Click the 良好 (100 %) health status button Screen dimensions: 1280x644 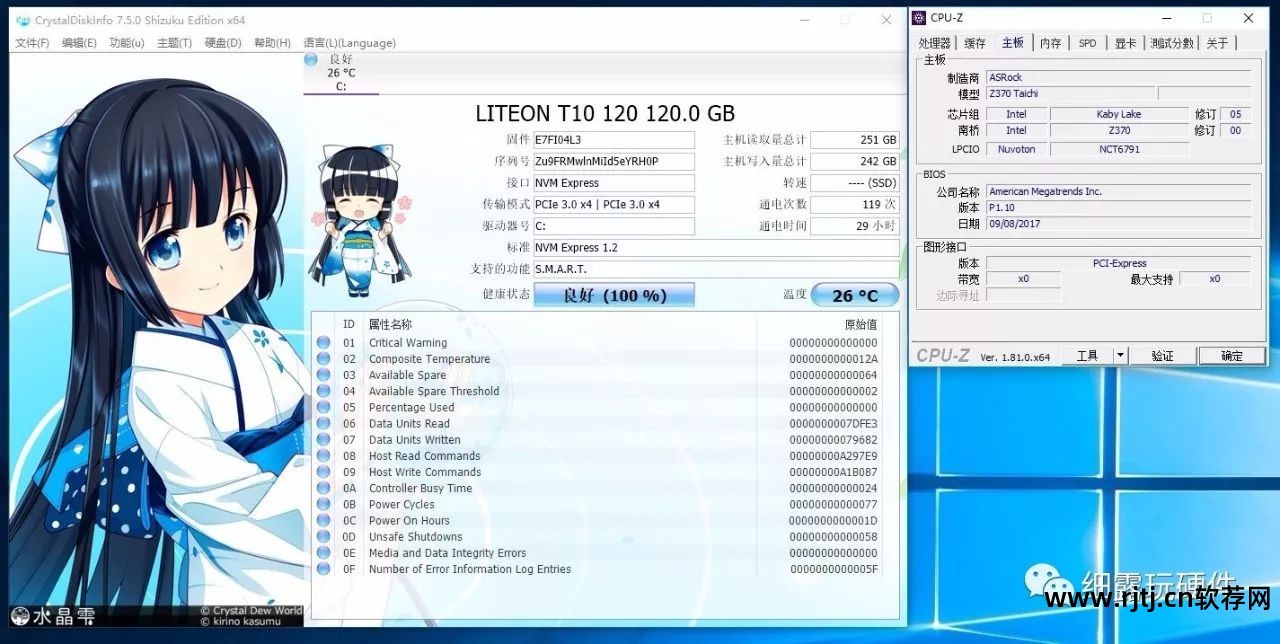(x=614, y=295)
